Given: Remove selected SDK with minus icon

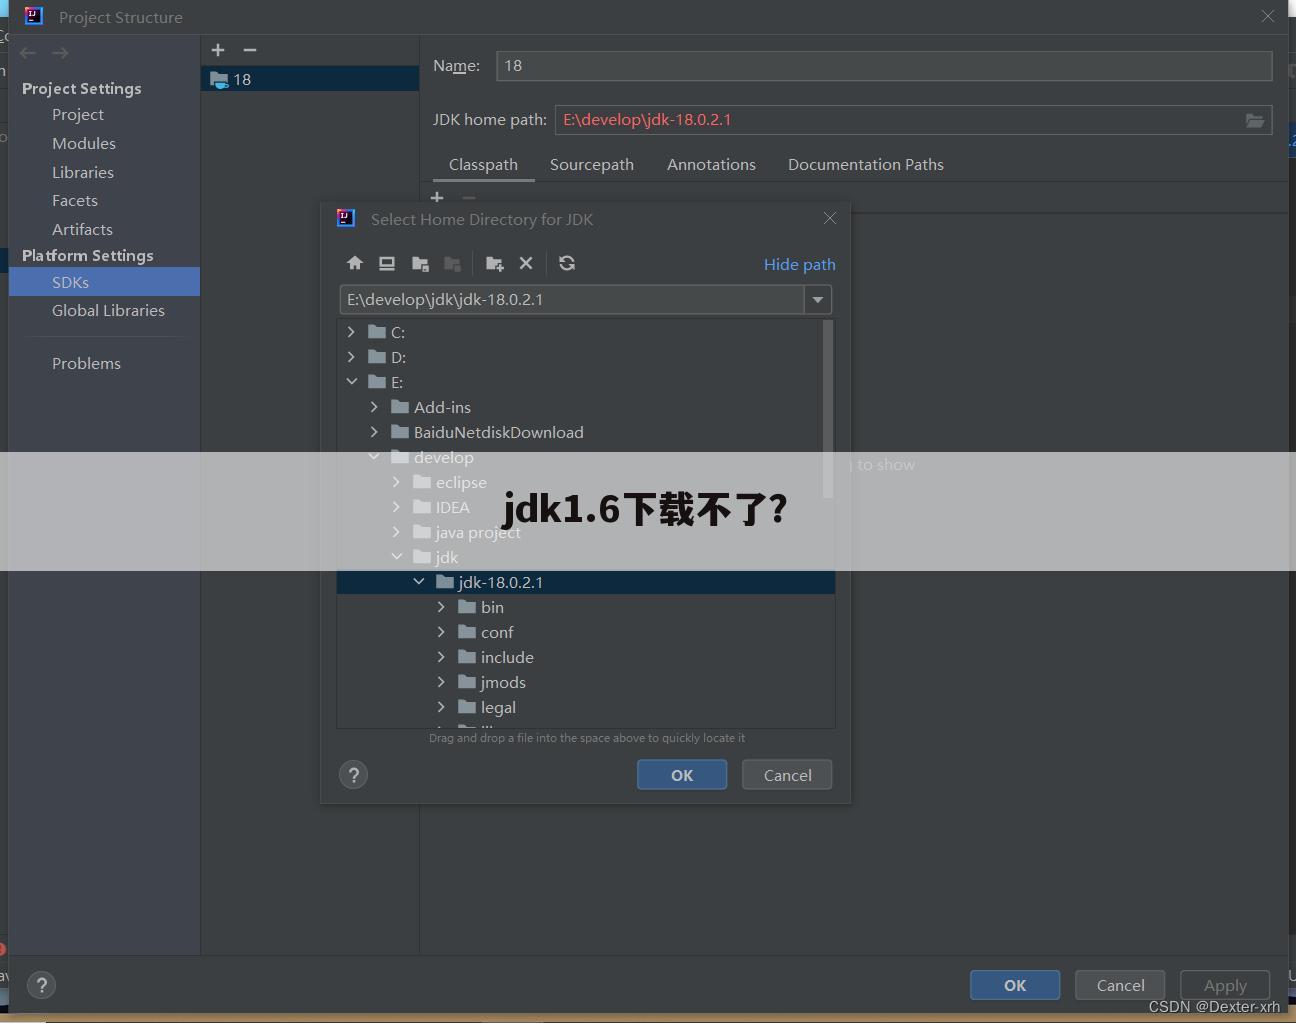Looking at the screenshot, I should pyautogui.click(x=250, y=50).
